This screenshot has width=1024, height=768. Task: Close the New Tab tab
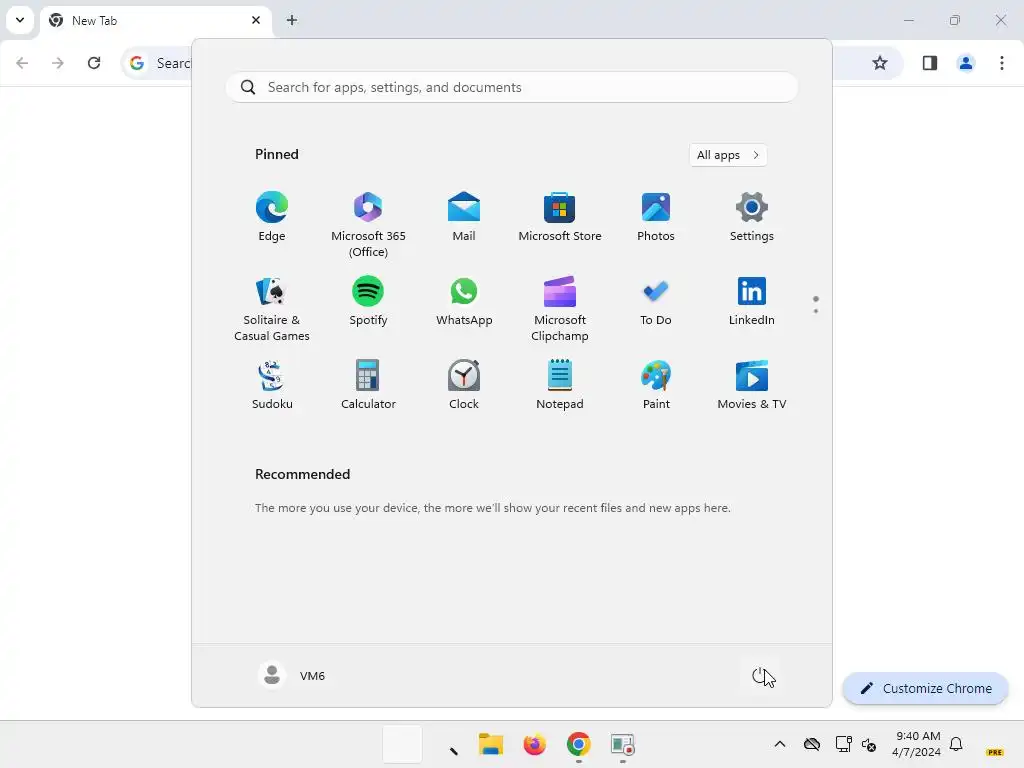click(256, 20)
